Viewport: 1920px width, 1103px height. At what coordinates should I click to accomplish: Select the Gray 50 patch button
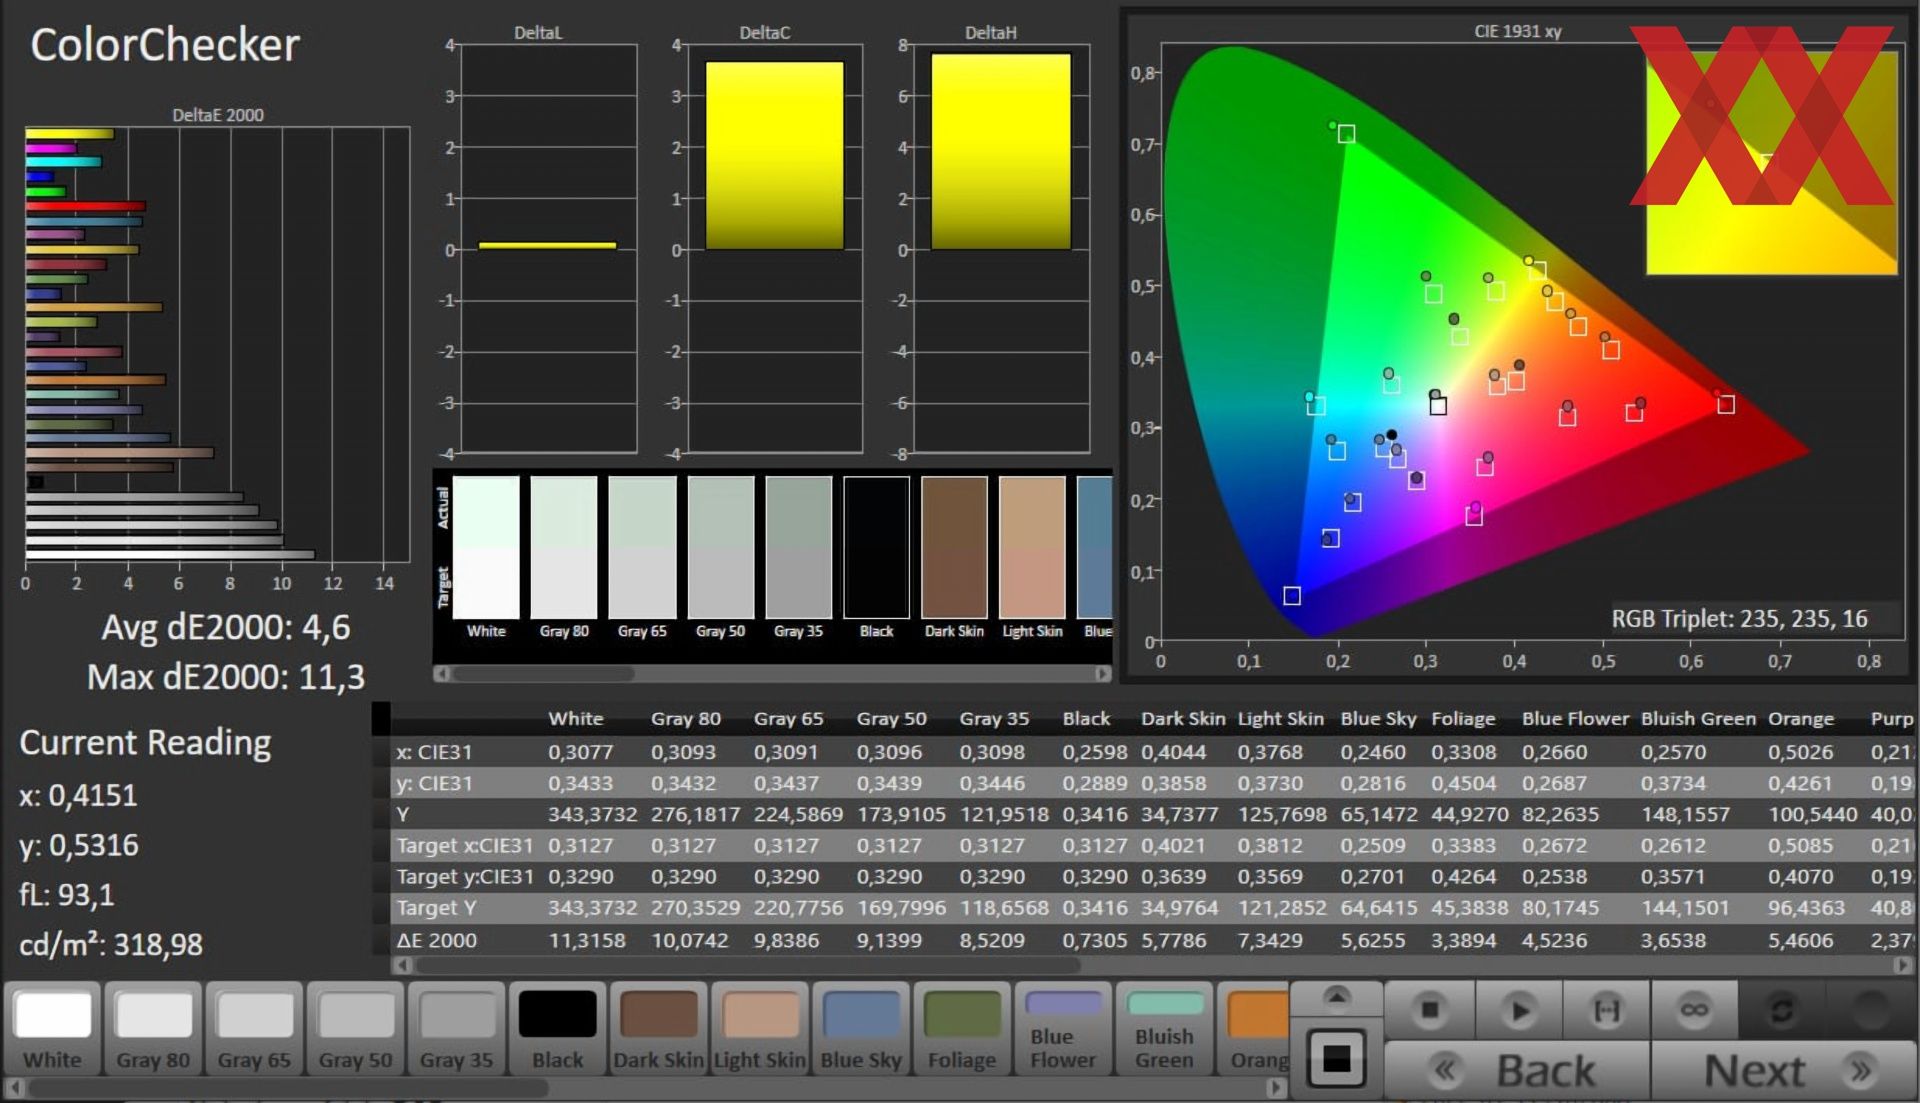[355, 1029]
